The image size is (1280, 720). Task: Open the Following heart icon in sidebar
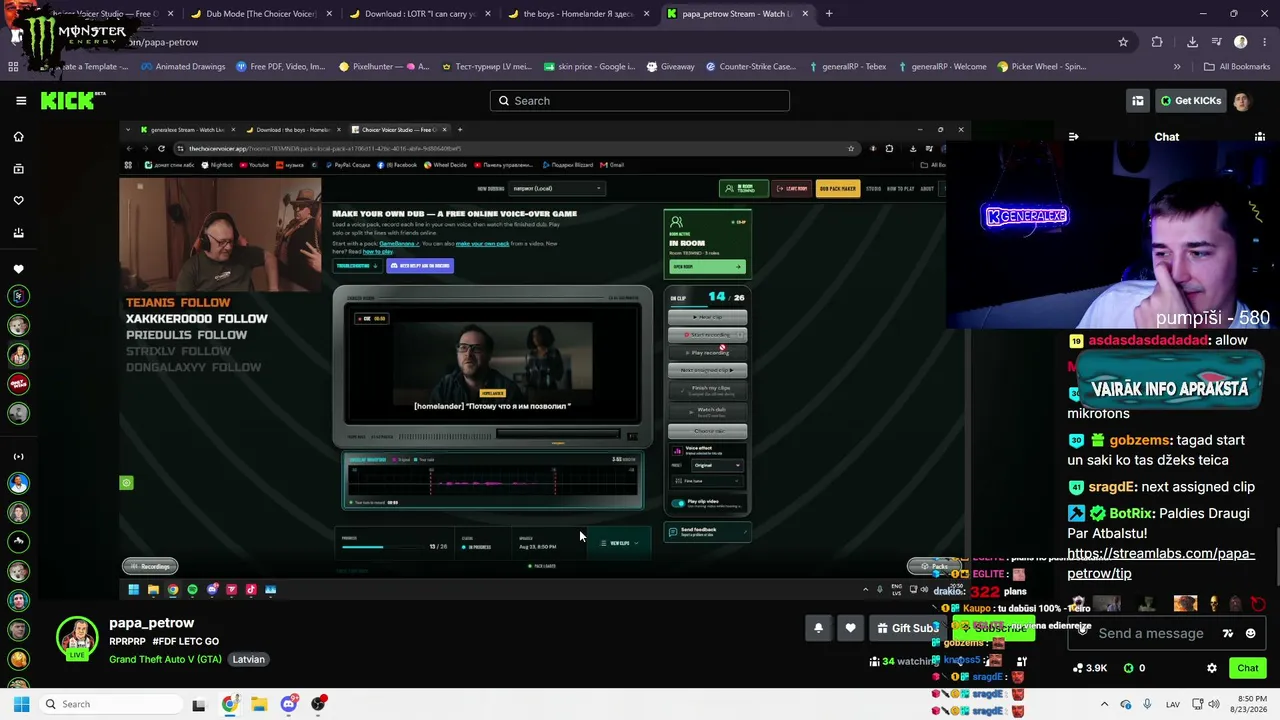[x=18, y=201]
